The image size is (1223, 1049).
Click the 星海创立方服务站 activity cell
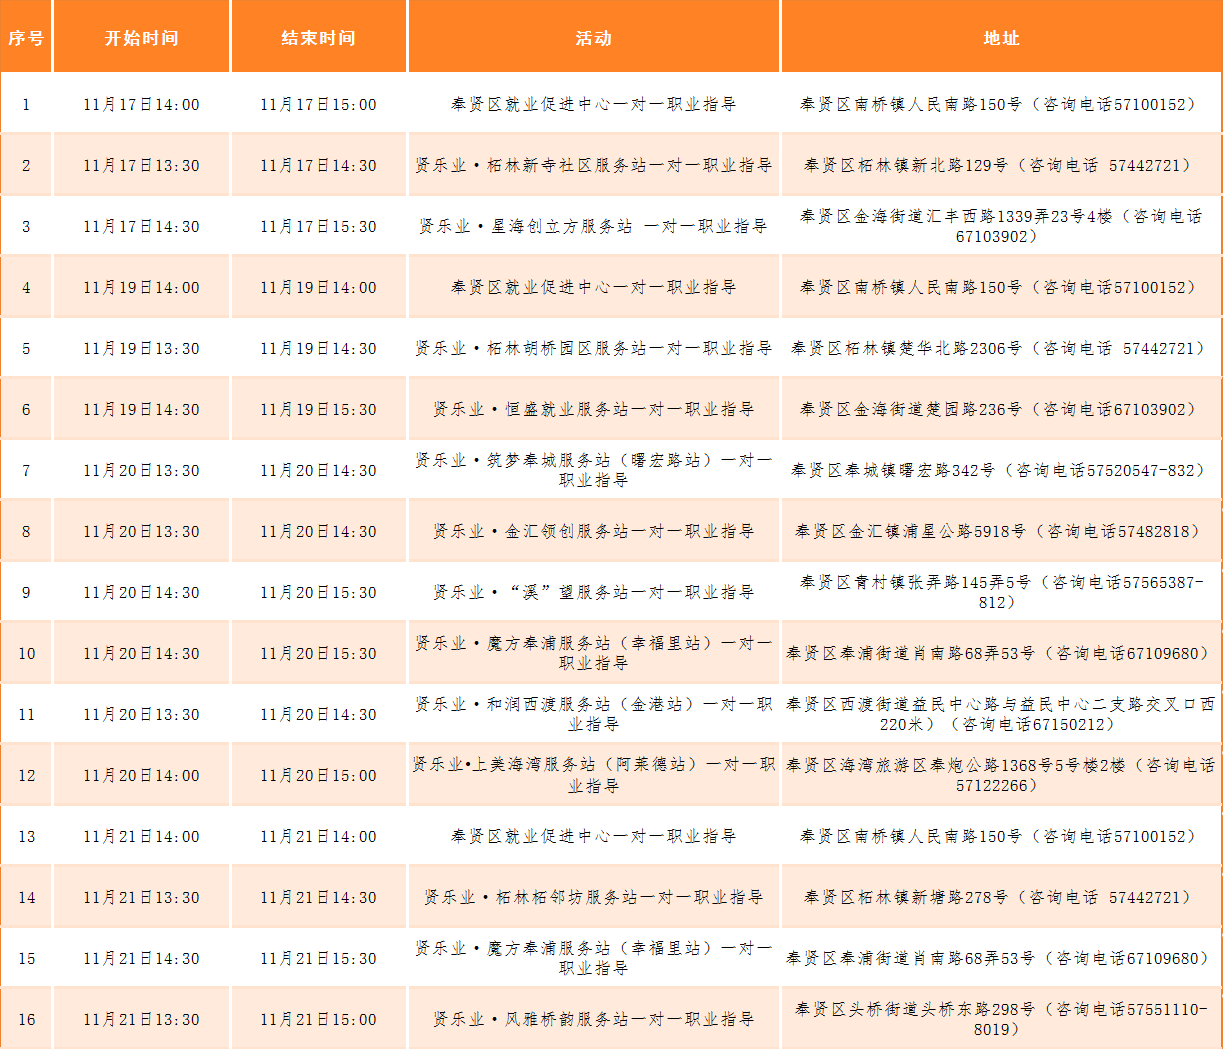(x=593, y=226)
